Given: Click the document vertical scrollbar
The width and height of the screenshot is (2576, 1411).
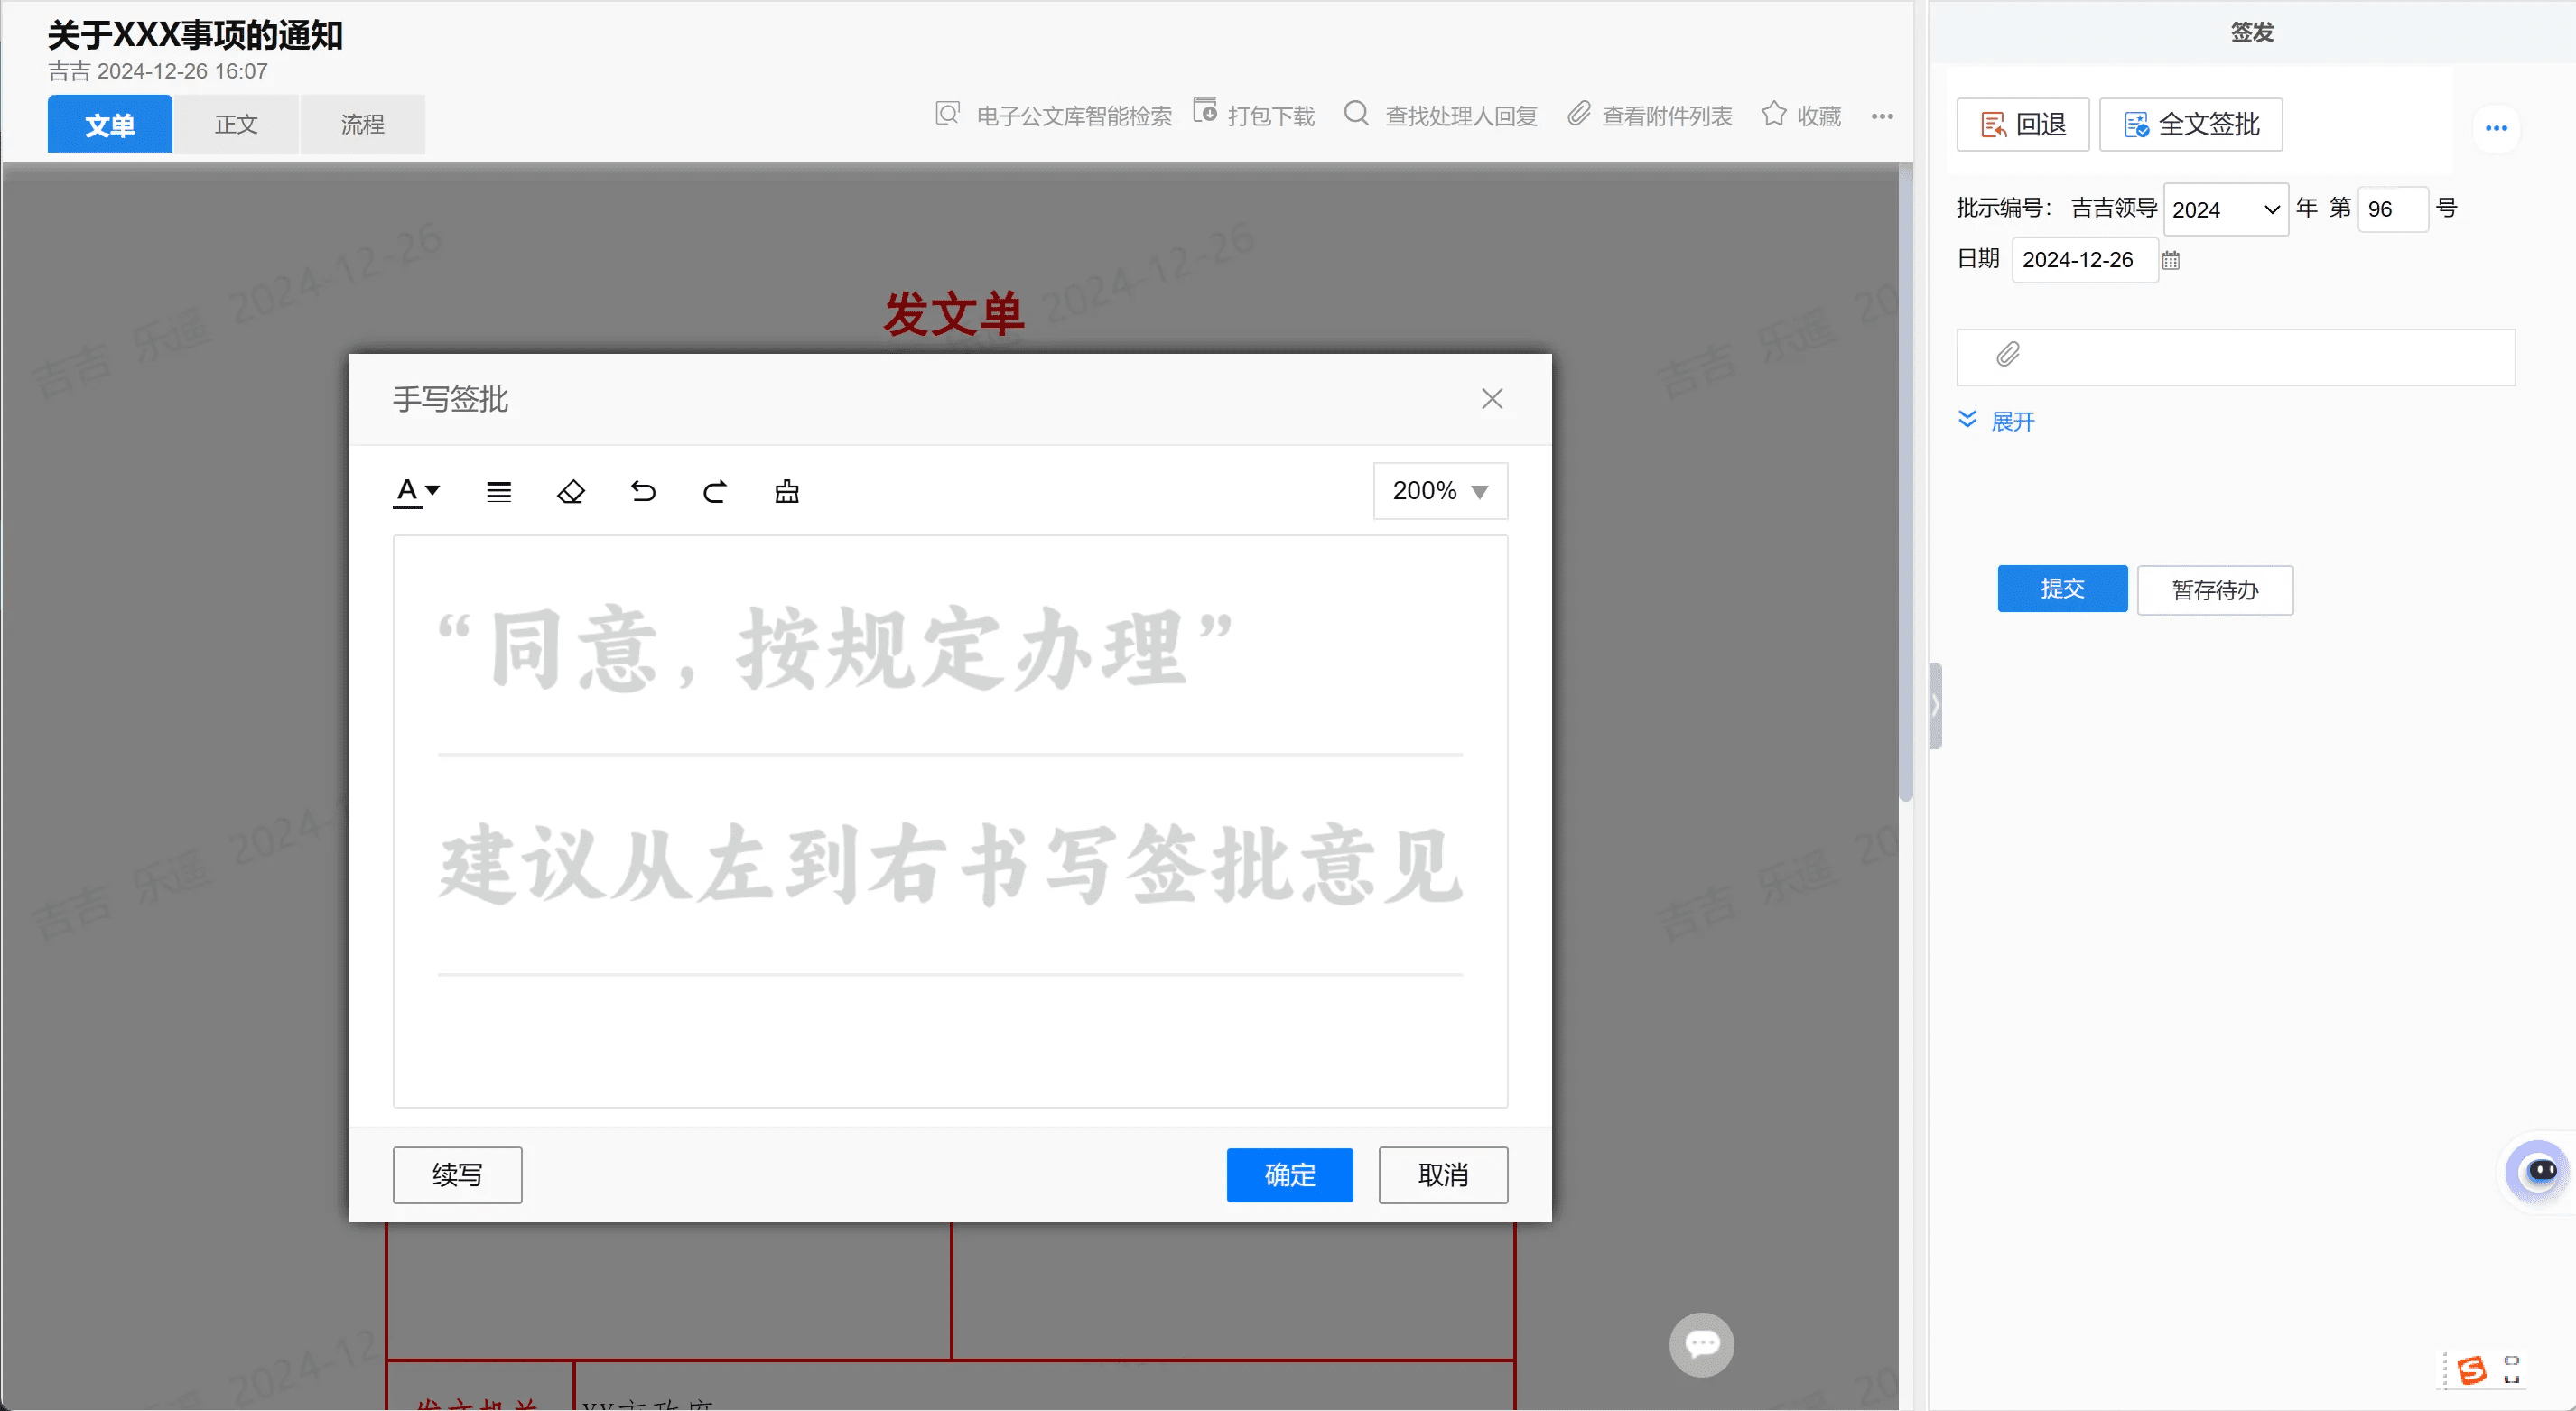Looking at the screenshot, I should coord(1906,484).
